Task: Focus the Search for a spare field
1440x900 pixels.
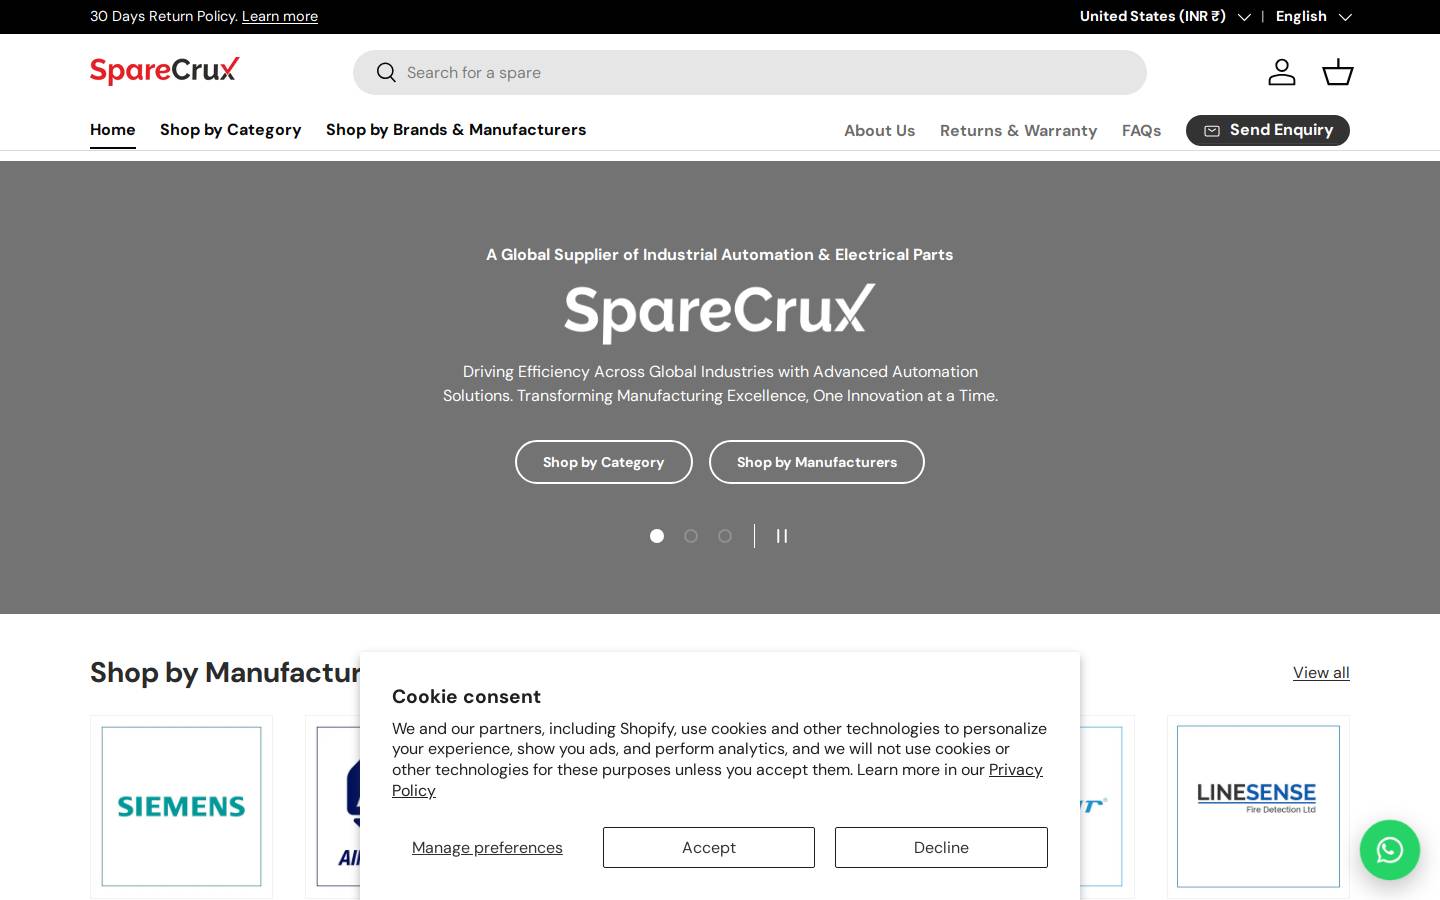Action: [x=750, y=72]
